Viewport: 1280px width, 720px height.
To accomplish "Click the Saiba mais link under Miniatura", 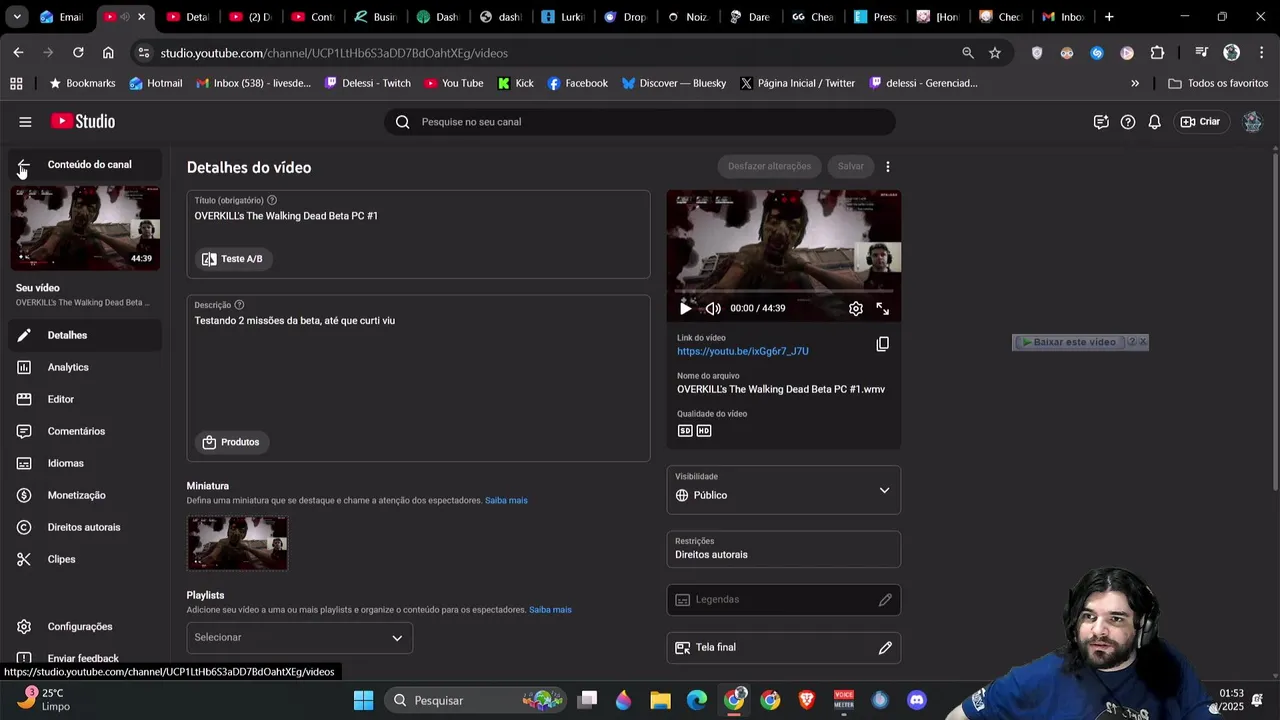I will pos(506,500).
